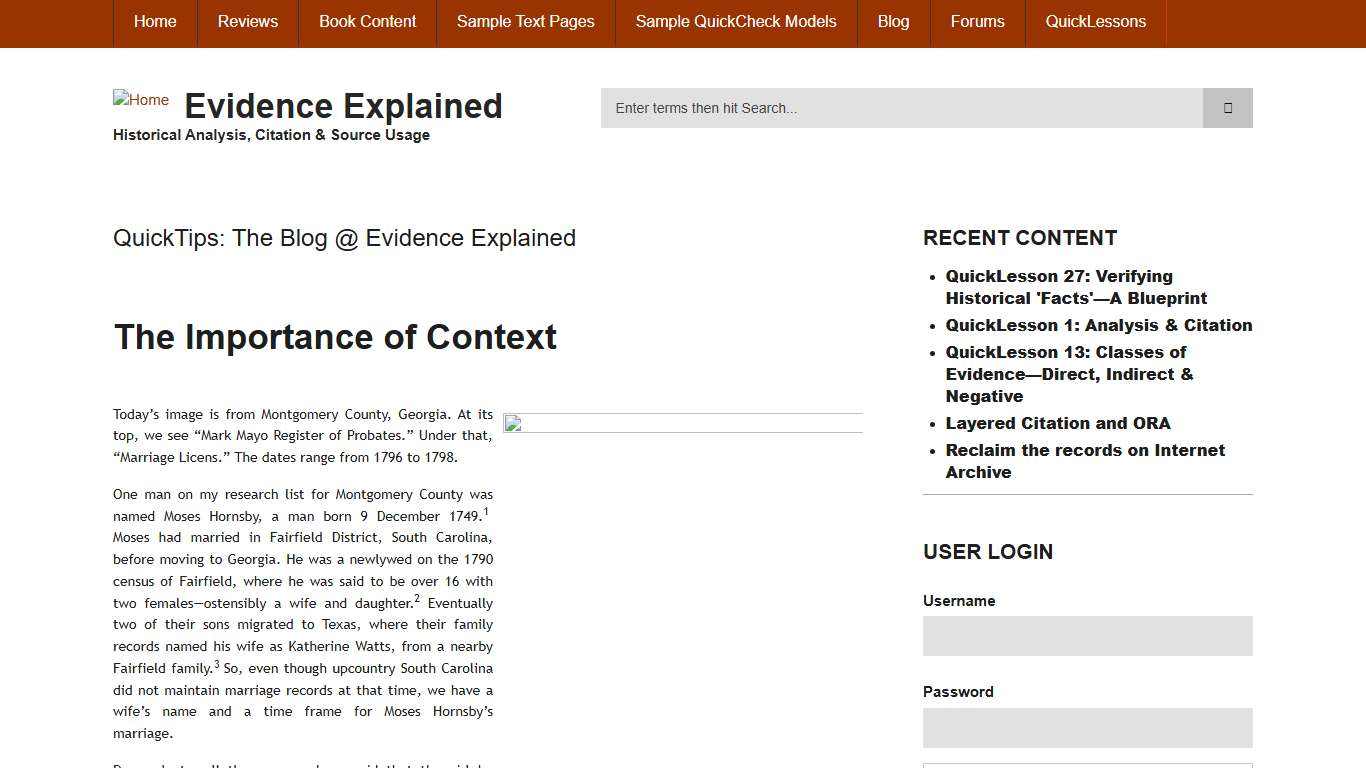Click the Home logo image icon
This screenshot has width=1366, height=768.
(140, 100)
